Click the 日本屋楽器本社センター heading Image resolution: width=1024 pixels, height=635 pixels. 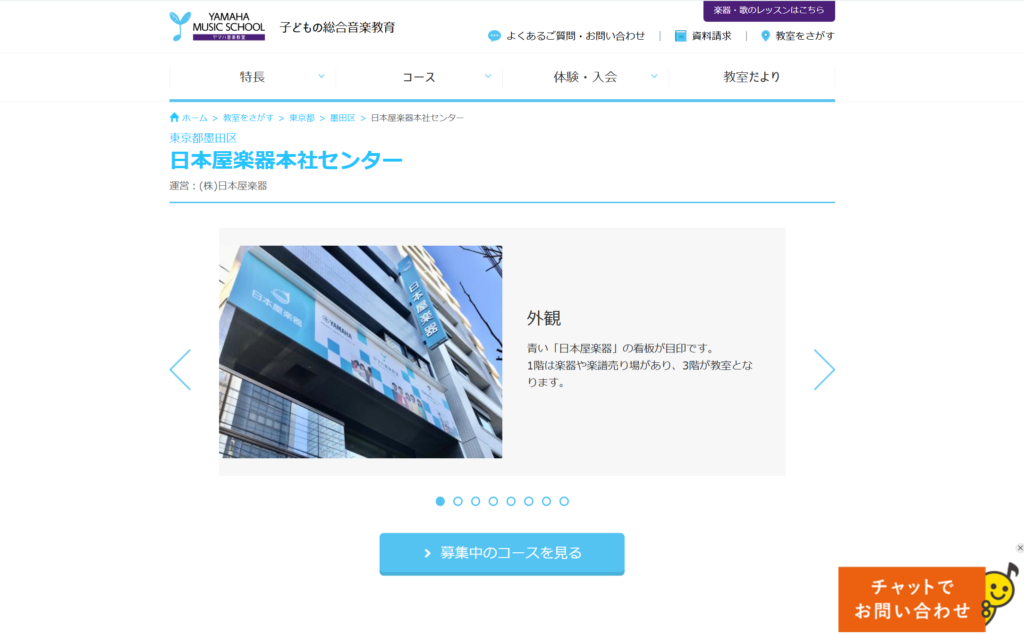coord(286,160)
